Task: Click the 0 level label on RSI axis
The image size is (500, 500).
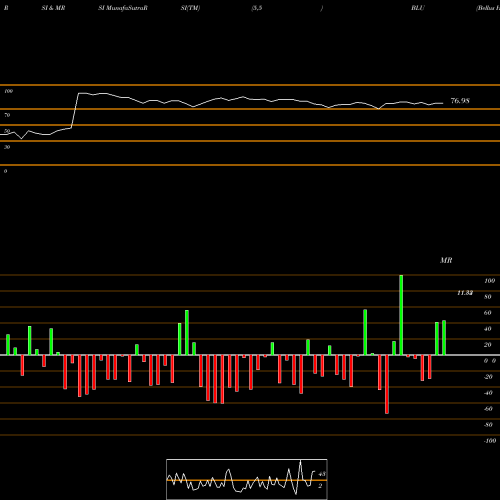Action: tap(5, 171)
